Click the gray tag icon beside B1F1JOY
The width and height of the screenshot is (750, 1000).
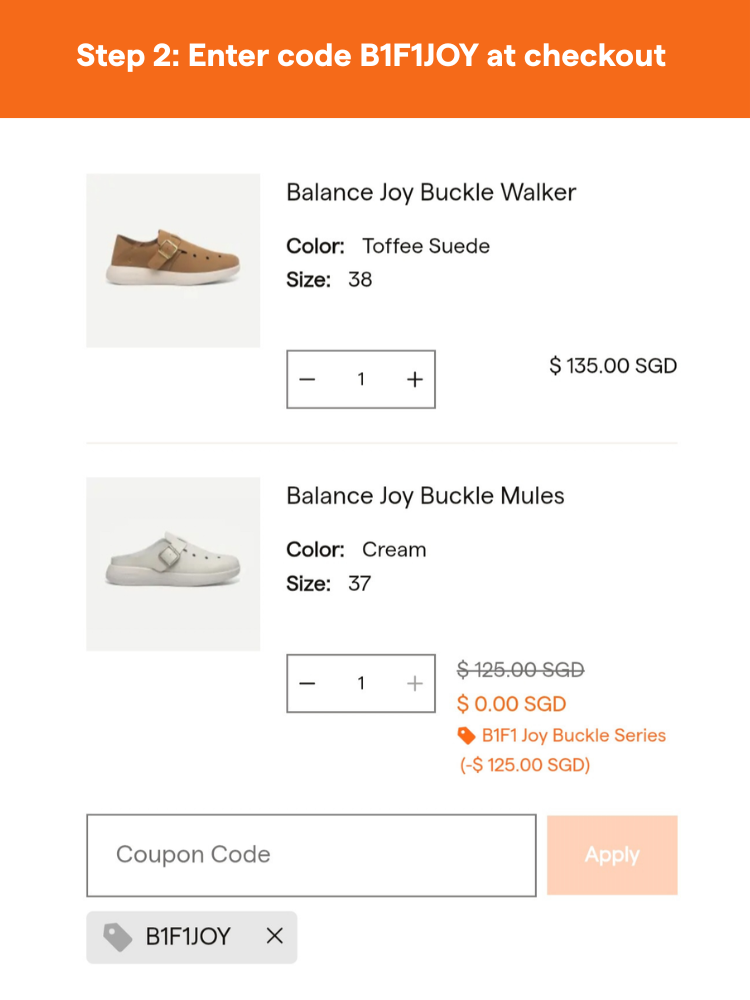point(118,937)
